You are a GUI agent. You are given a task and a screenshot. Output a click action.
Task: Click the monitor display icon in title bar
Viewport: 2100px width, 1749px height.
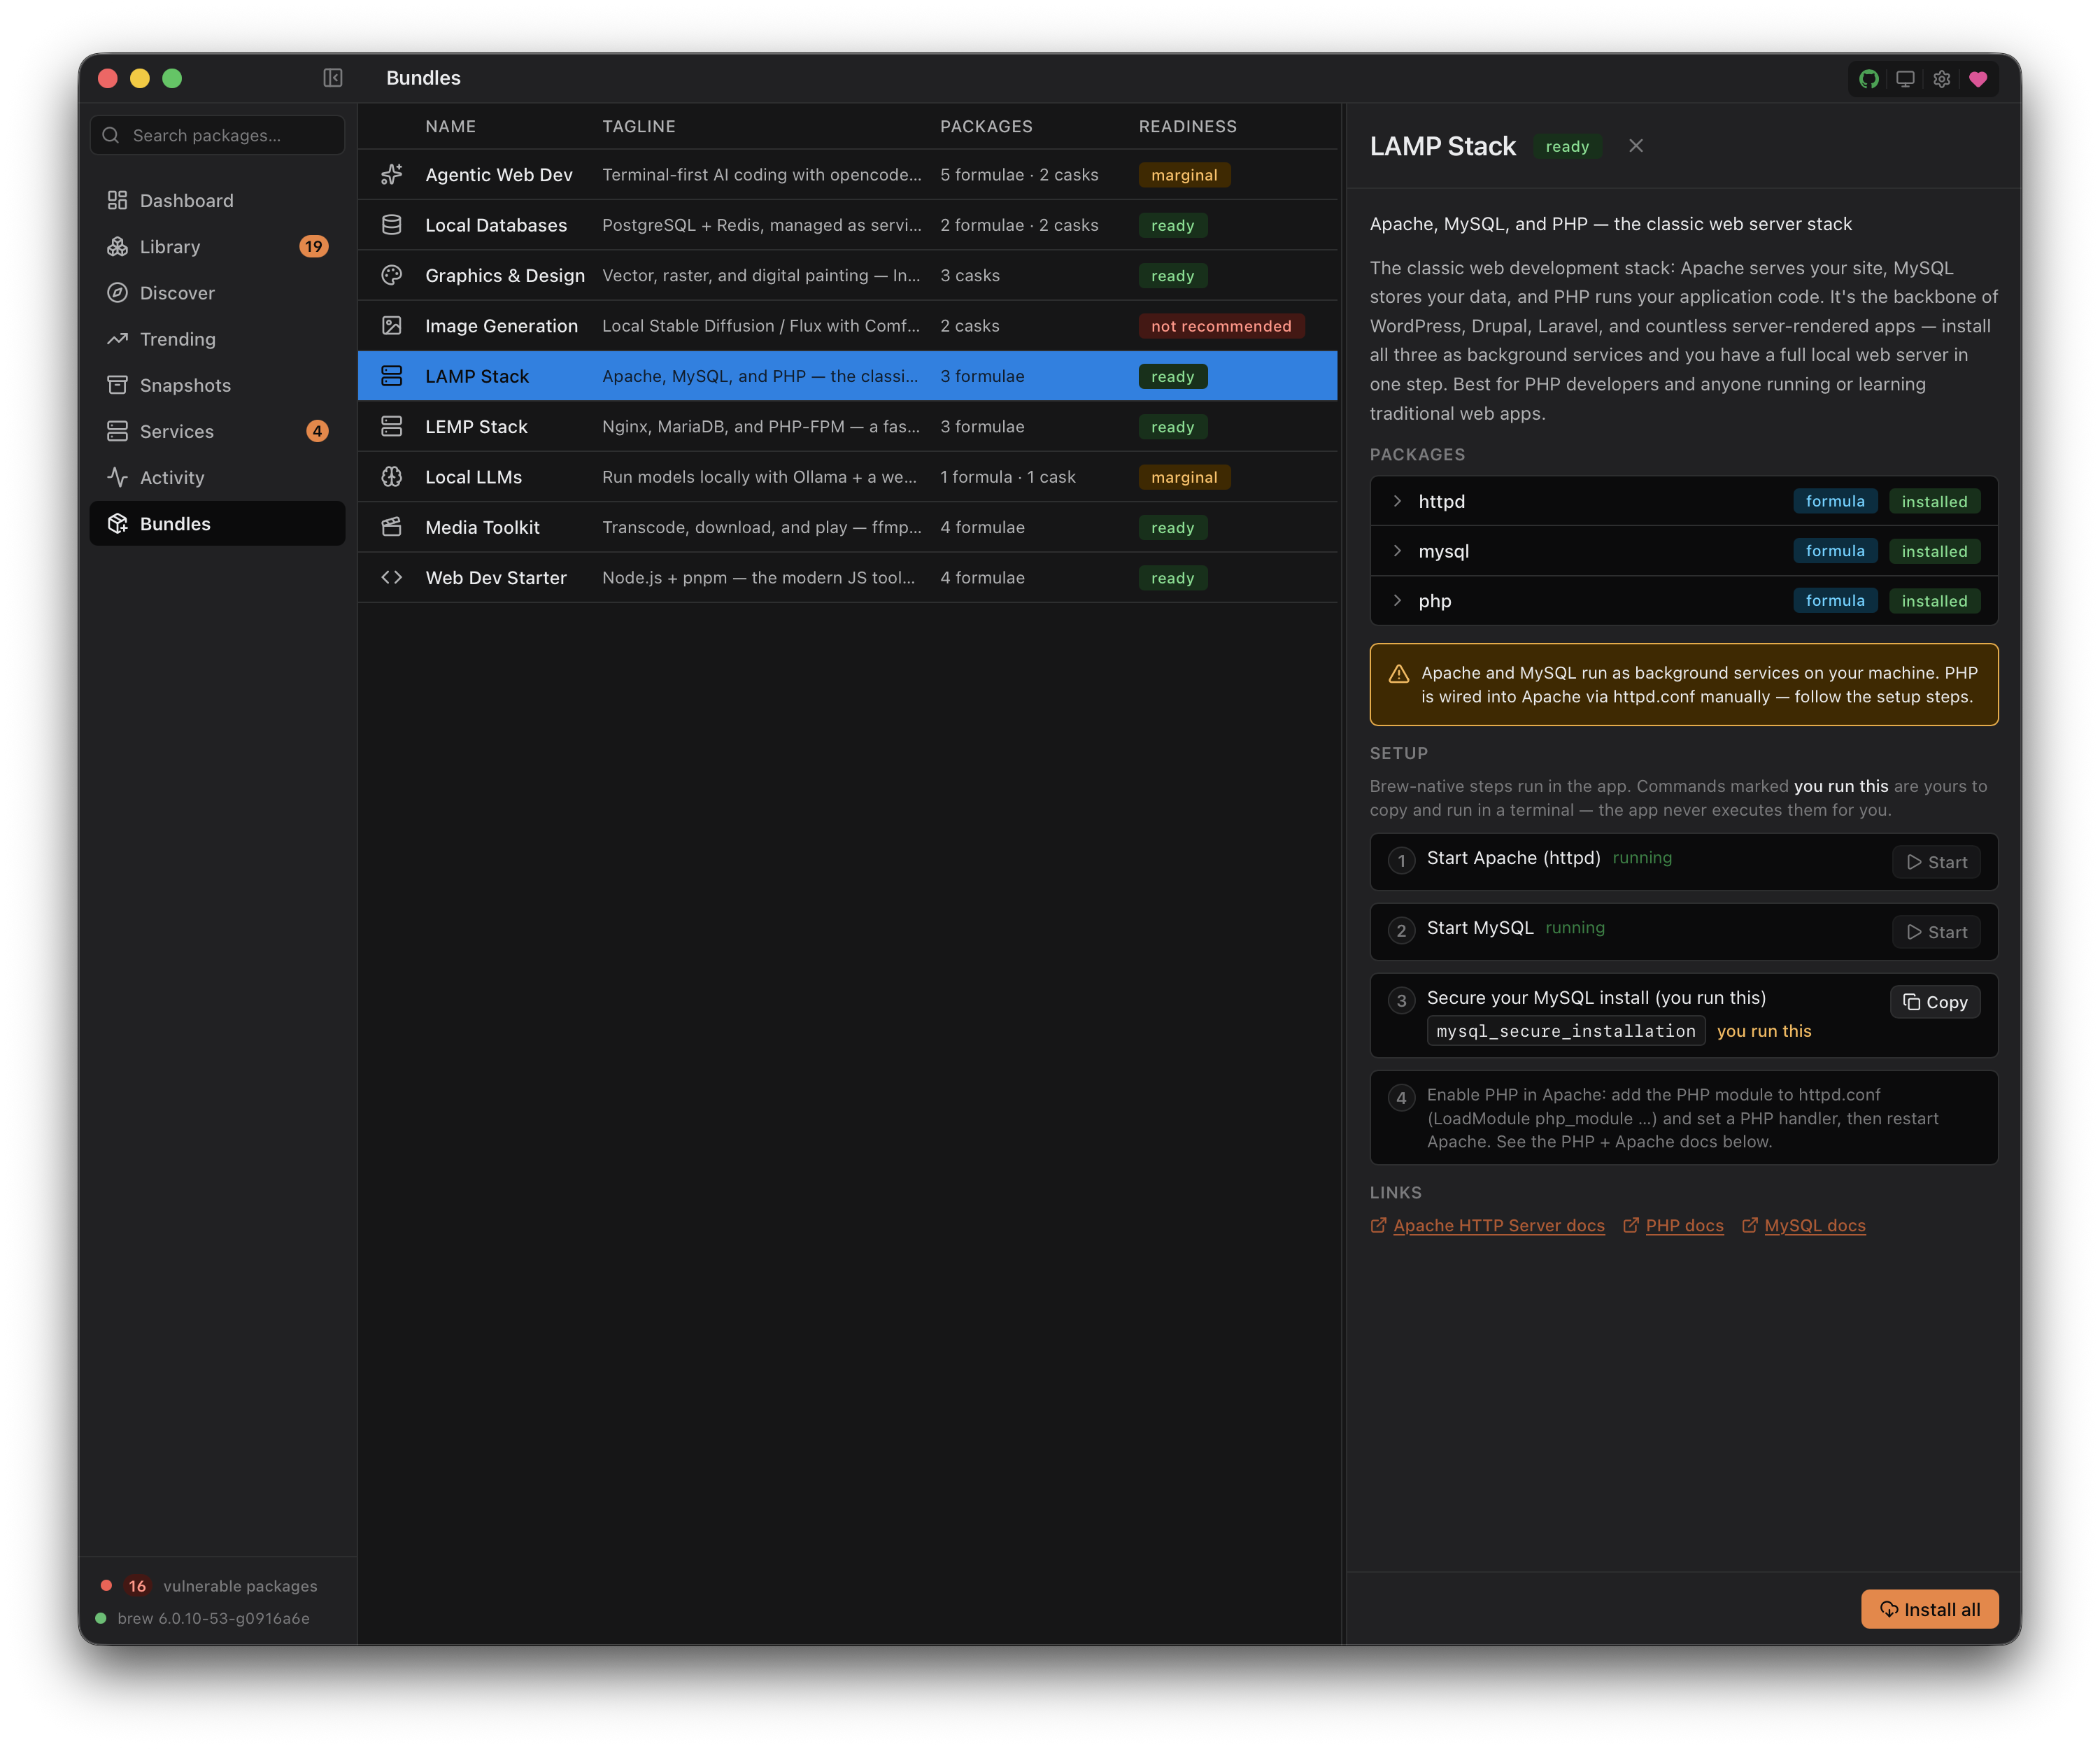coord(1905,79)
